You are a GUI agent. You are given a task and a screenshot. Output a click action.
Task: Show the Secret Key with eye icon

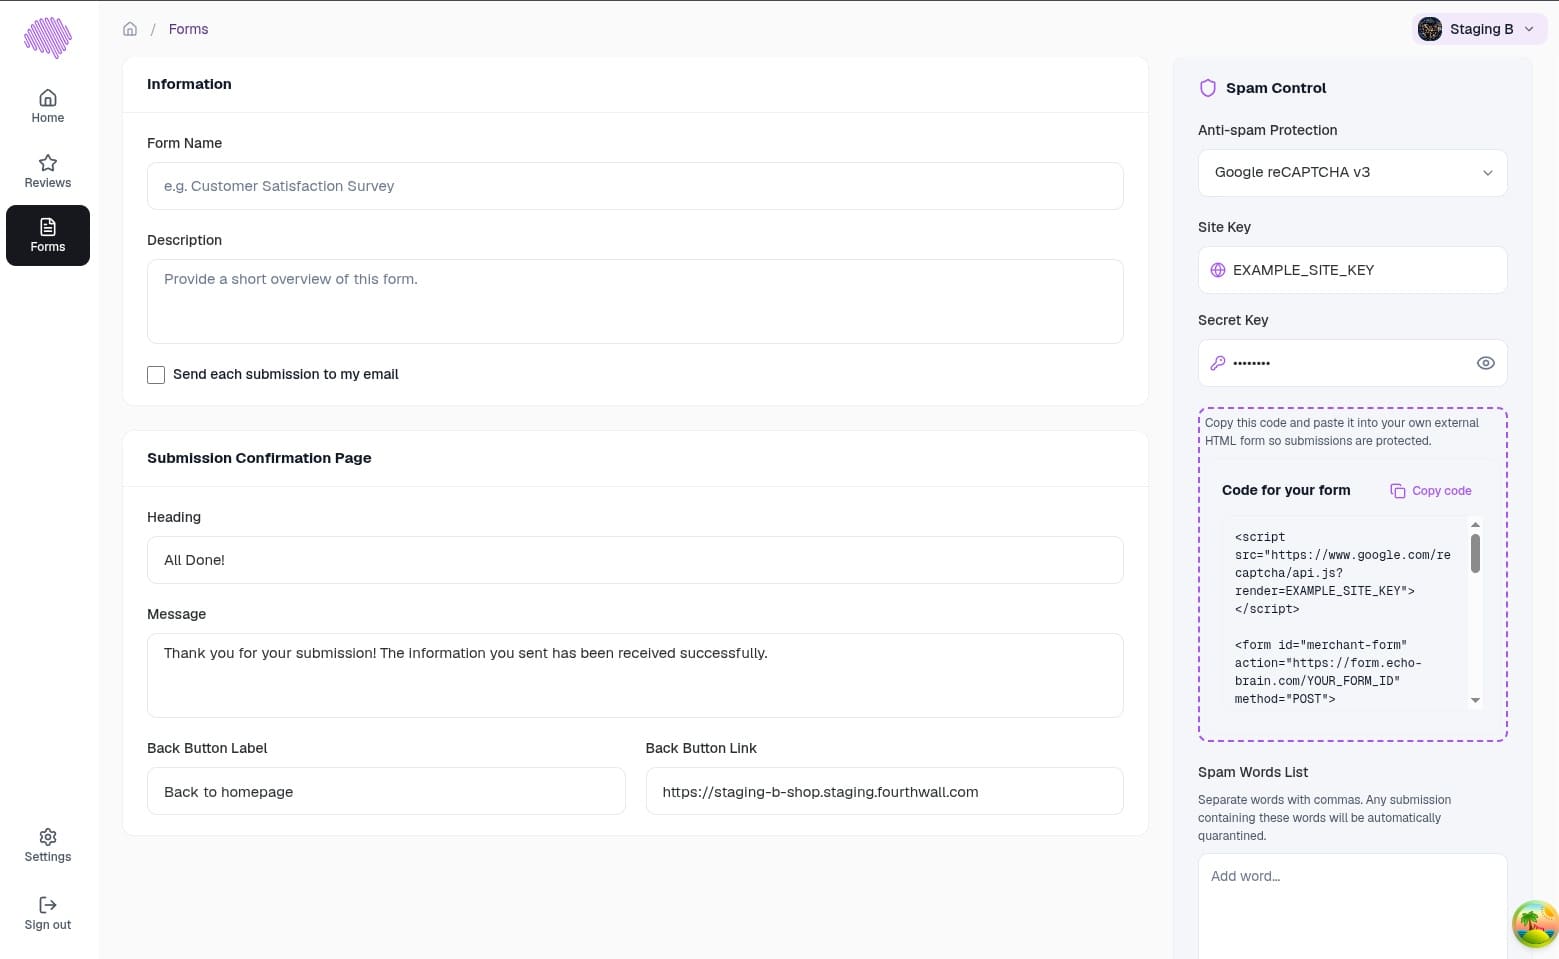pos(1486,363)
